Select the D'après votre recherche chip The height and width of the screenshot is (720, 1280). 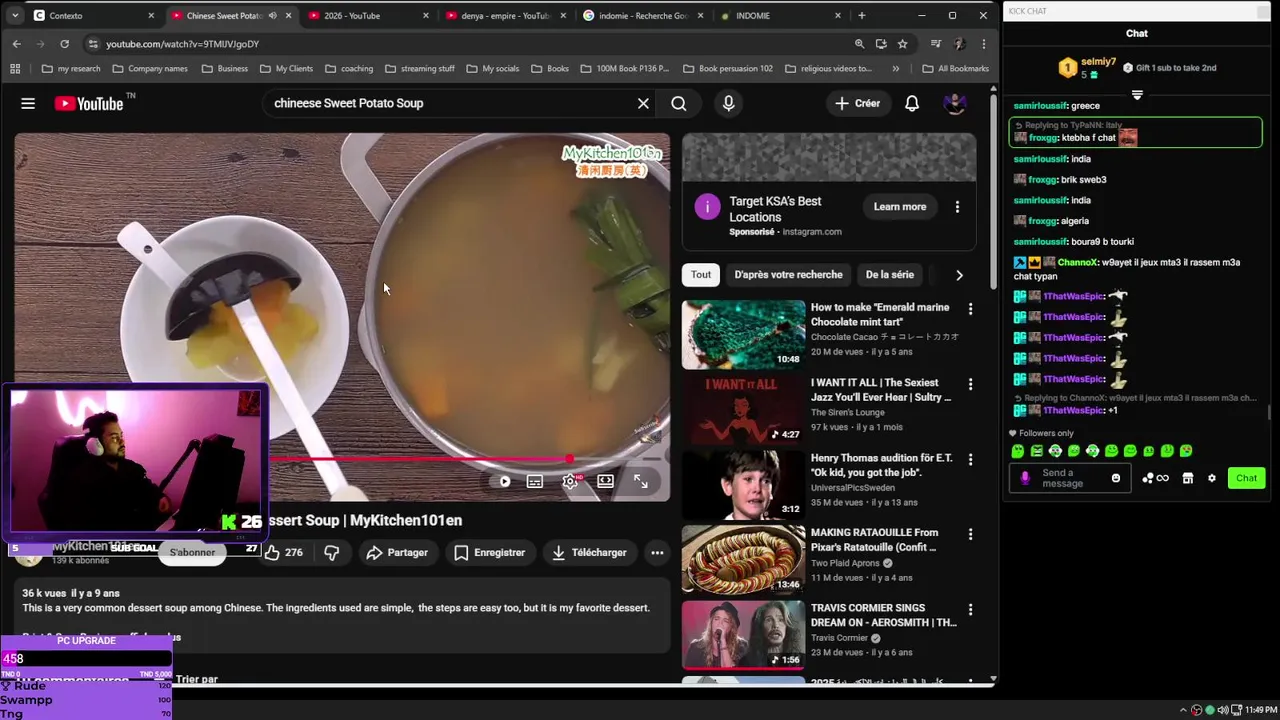coord(788,274)
